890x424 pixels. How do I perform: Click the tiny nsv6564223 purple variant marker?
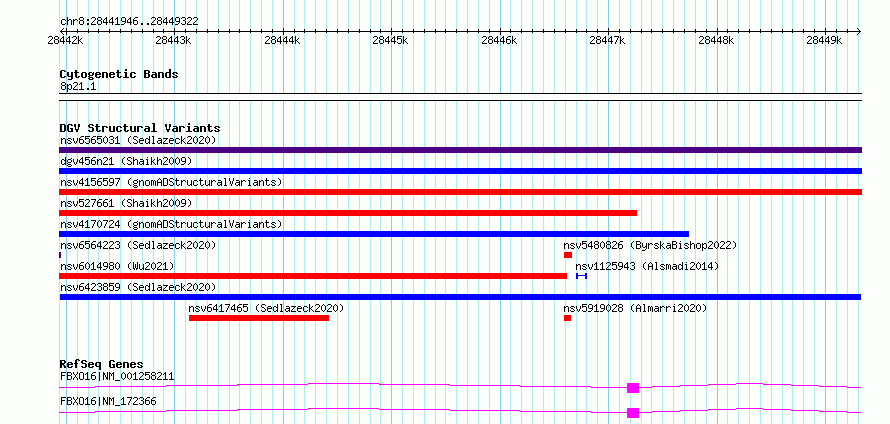pyautogui.click(x=60, y=255)
